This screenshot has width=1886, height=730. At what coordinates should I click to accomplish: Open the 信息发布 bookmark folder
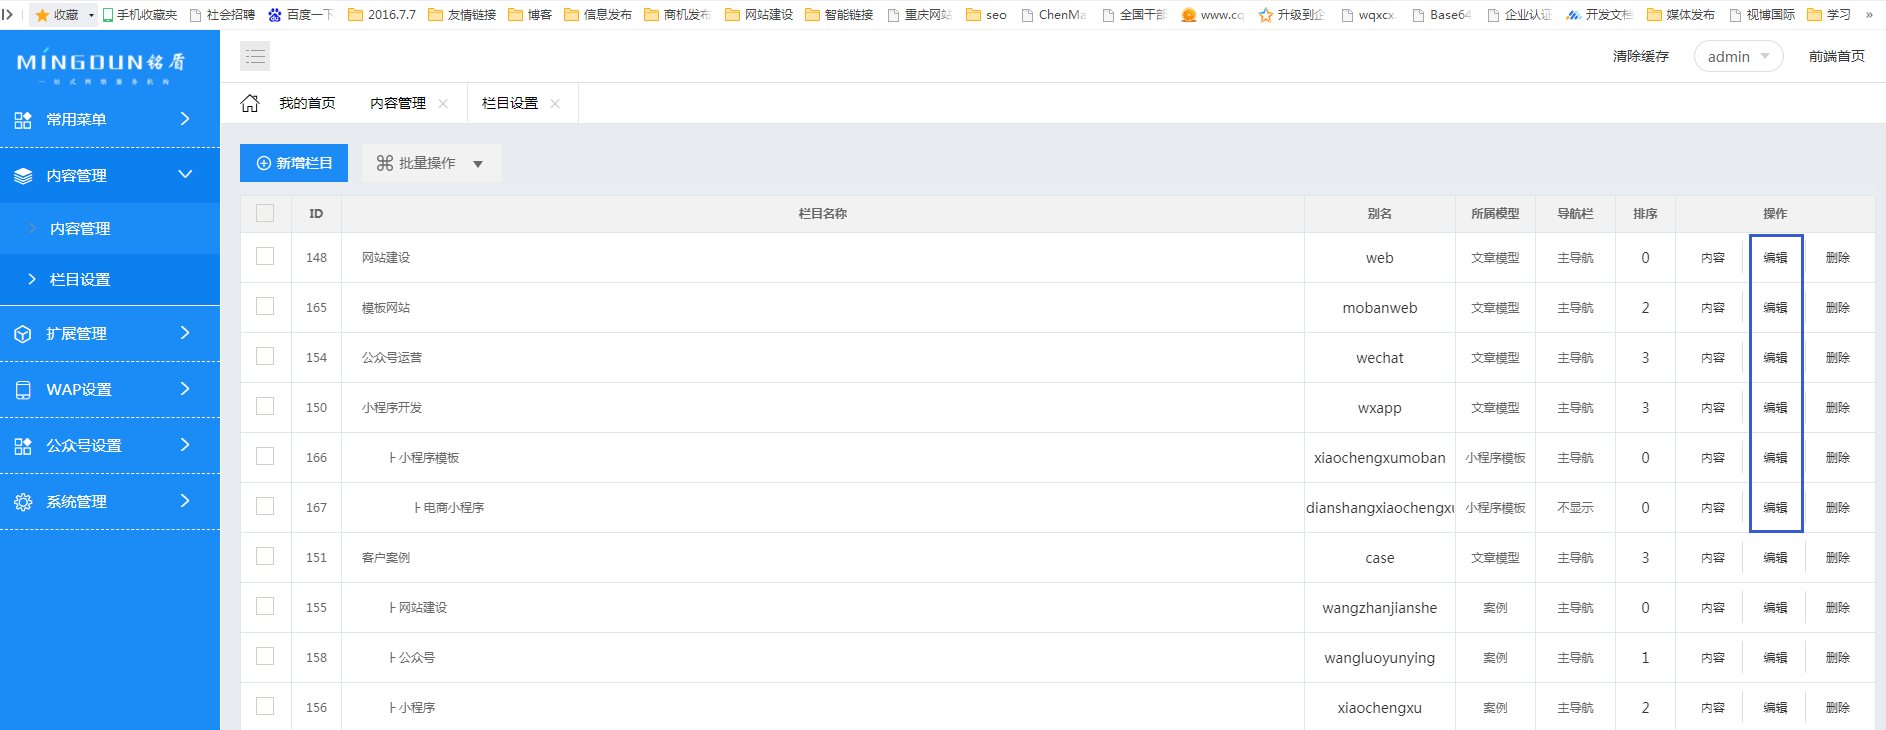coord(598,15)
